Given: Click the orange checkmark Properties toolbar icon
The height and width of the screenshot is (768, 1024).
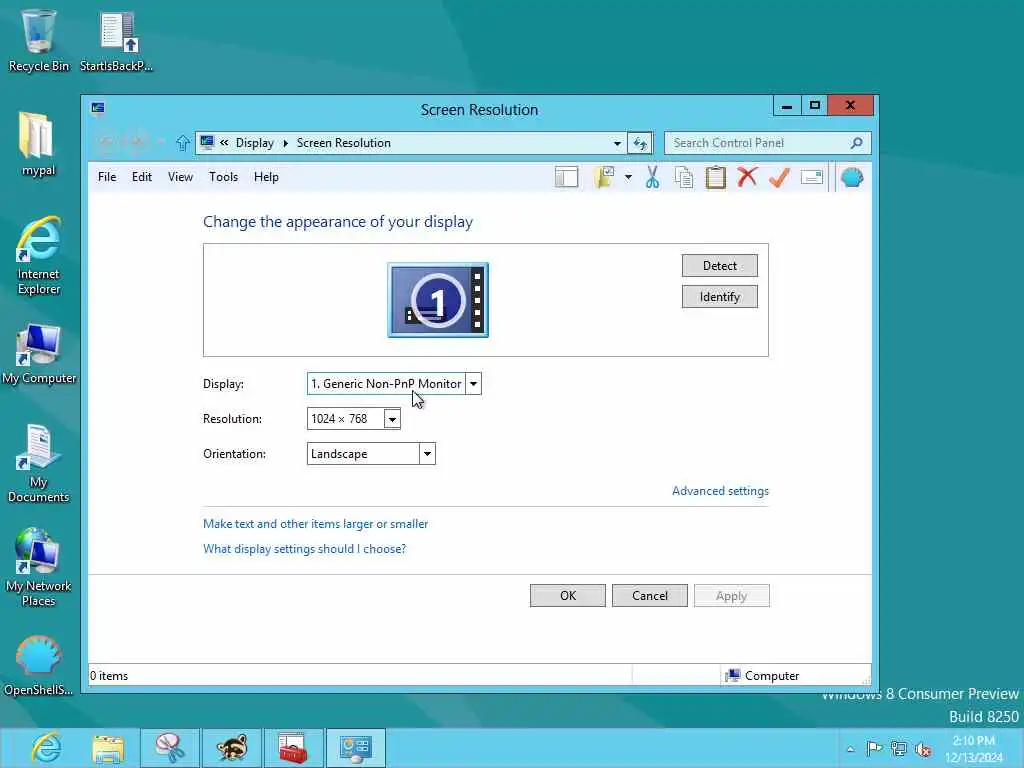Looking at the screenshot, I should coord(779,177).
